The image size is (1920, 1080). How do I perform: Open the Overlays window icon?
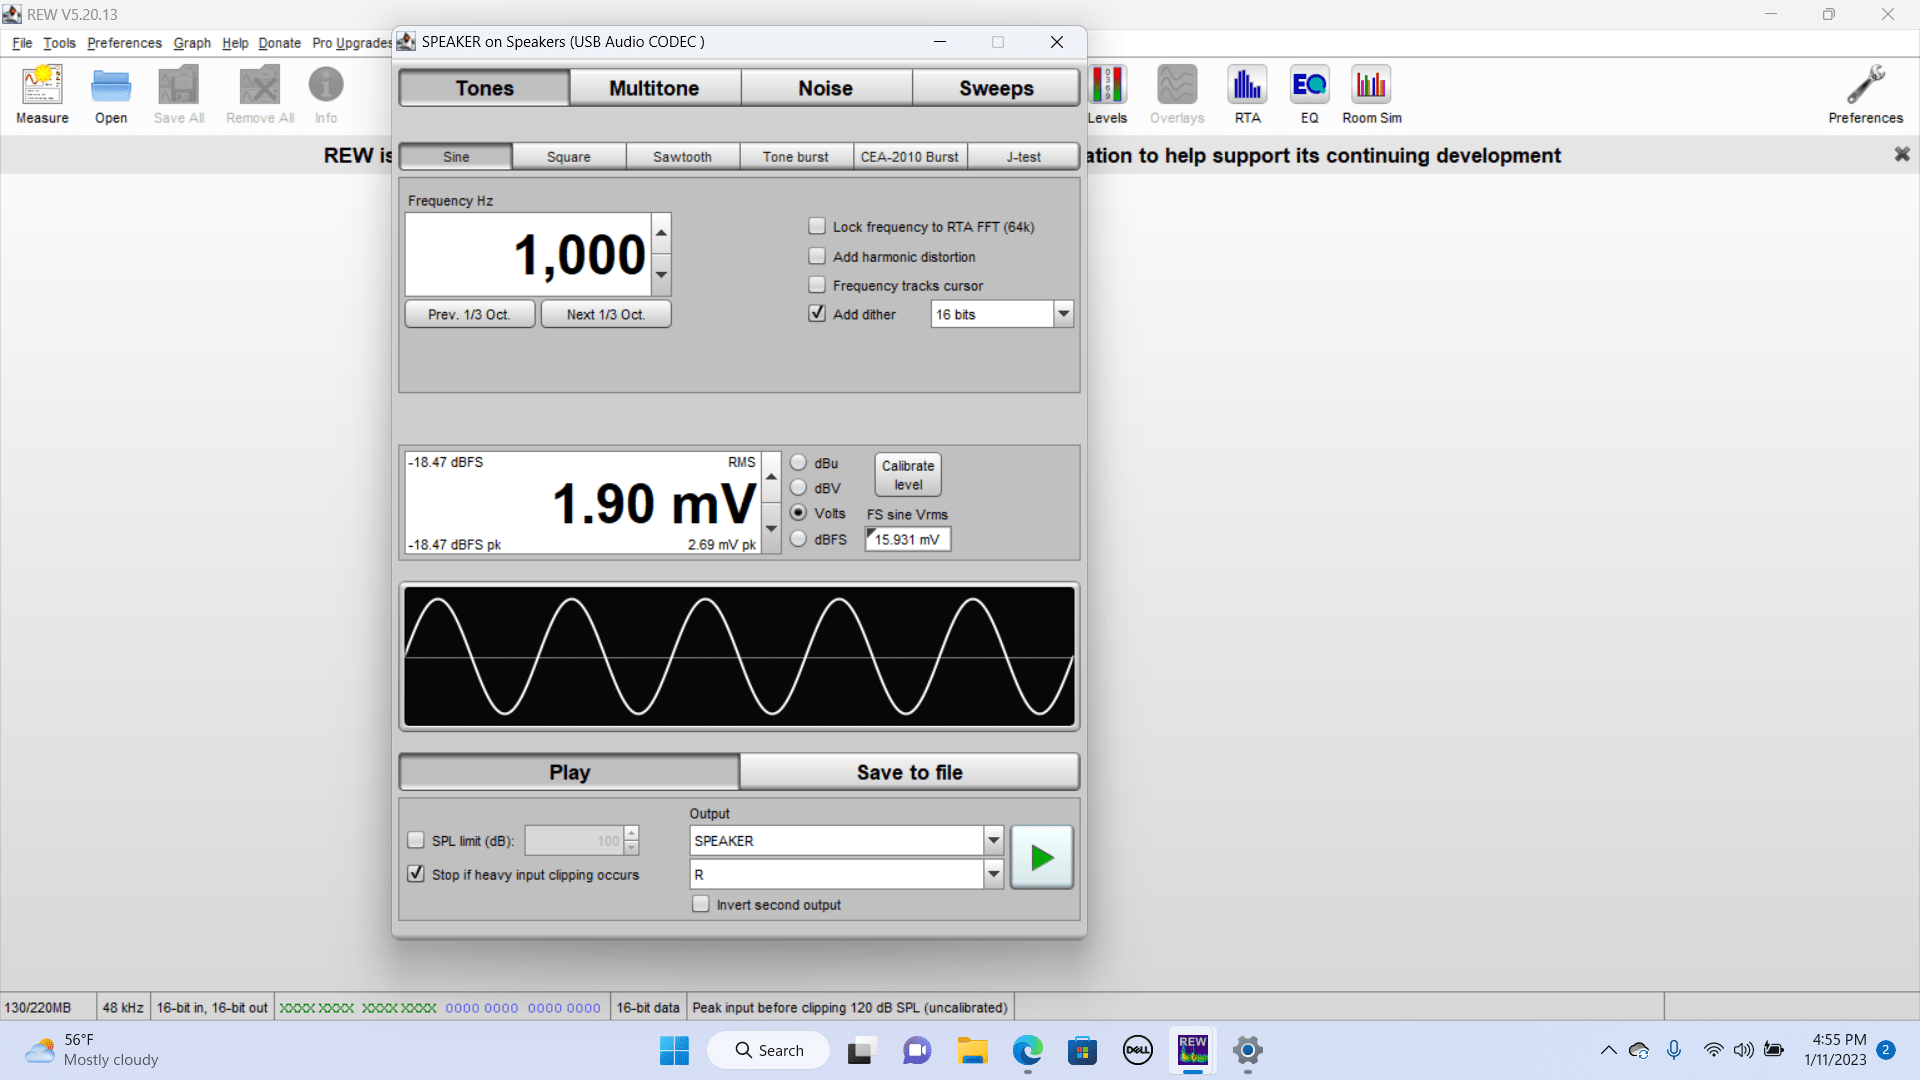[x=1177, y=95]
